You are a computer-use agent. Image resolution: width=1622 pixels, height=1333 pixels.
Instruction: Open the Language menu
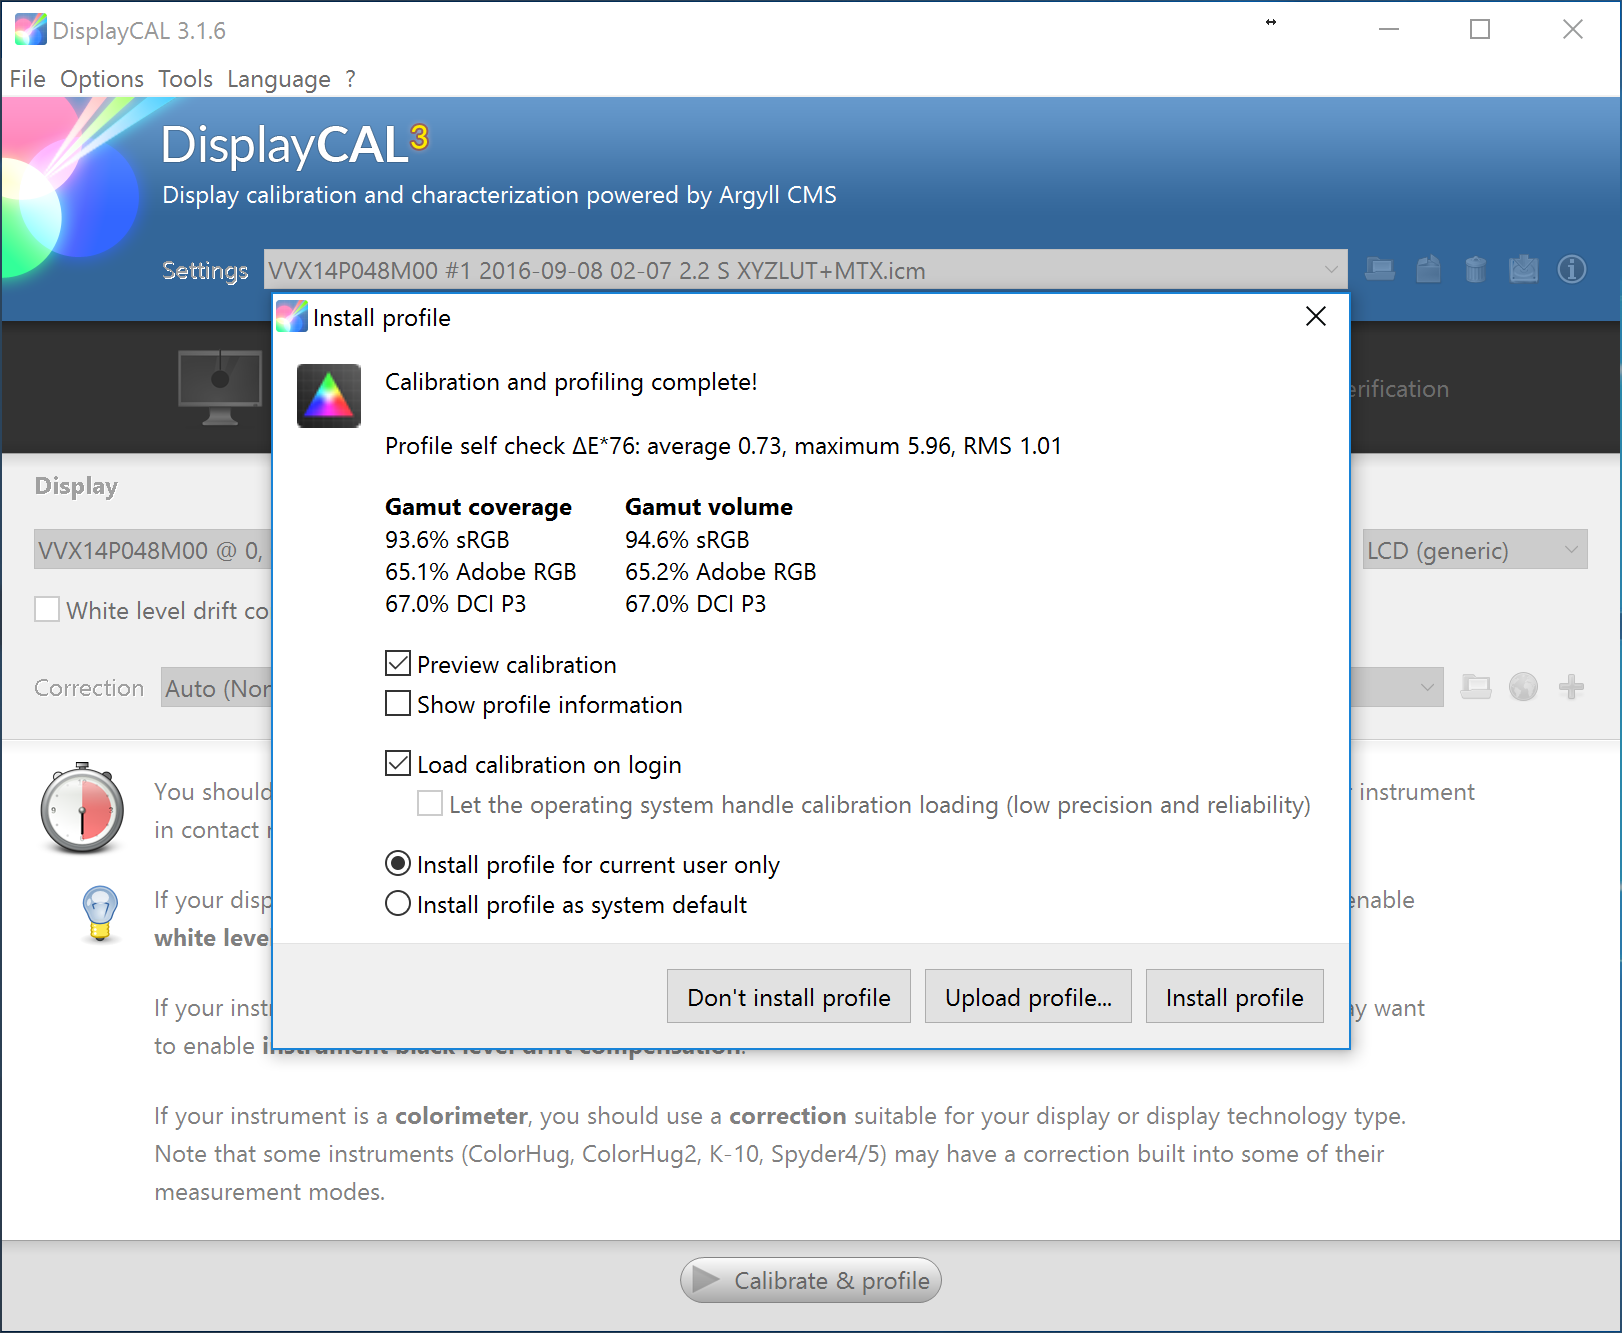279,79
